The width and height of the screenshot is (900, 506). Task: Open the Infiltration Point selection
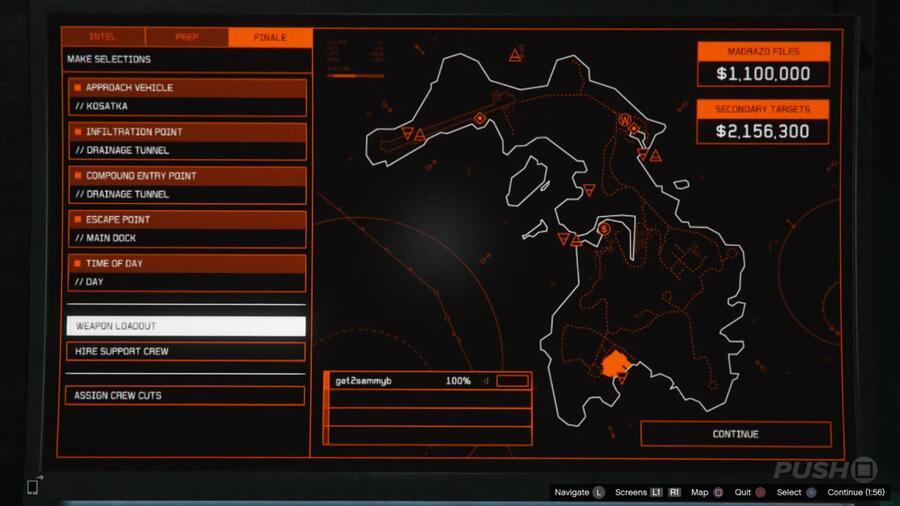click(x=187, y=141)
